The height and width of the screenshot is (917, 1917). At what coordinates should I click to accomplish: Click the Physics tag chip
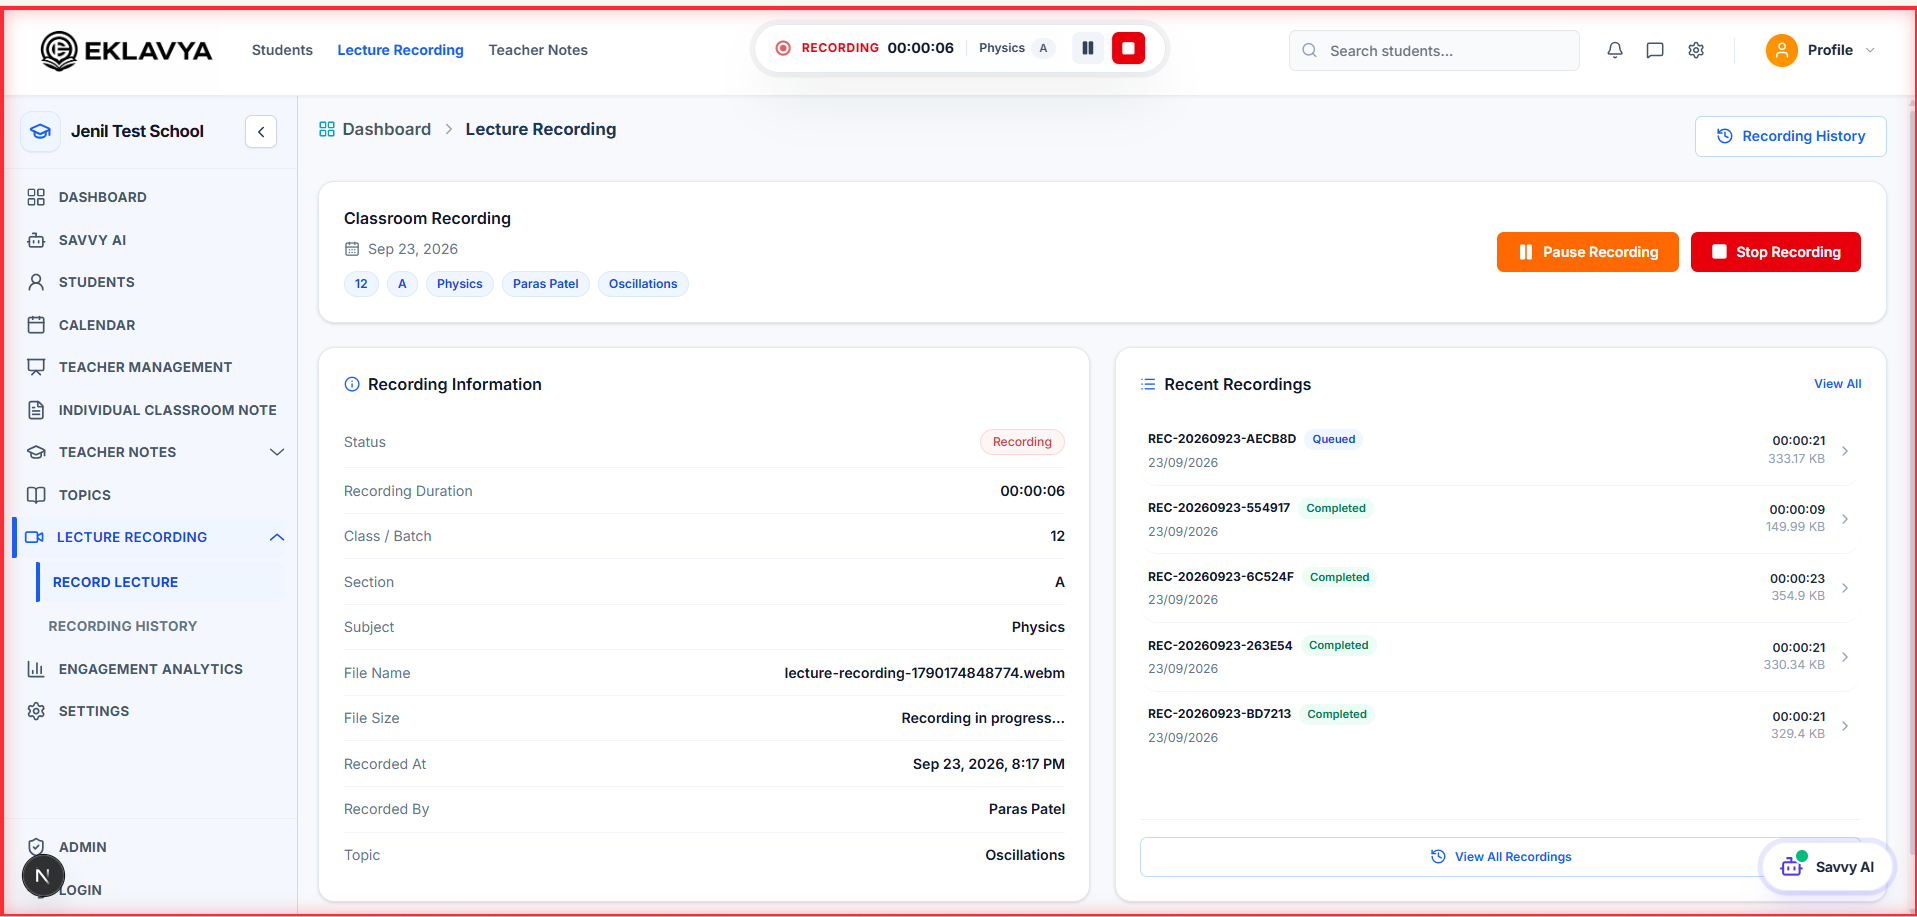coord(459,284)
